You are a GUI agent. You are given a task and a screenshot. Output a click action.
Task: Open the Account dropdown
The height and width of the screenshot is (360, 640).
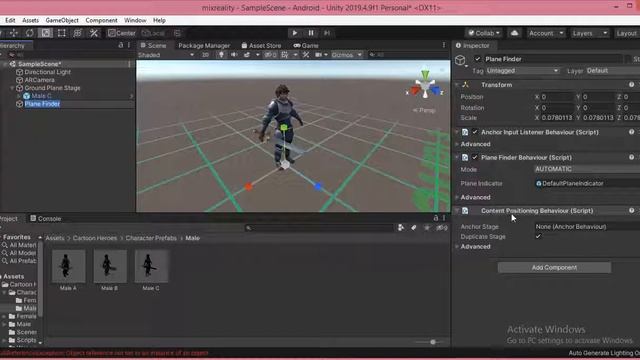tap(546, 33)
